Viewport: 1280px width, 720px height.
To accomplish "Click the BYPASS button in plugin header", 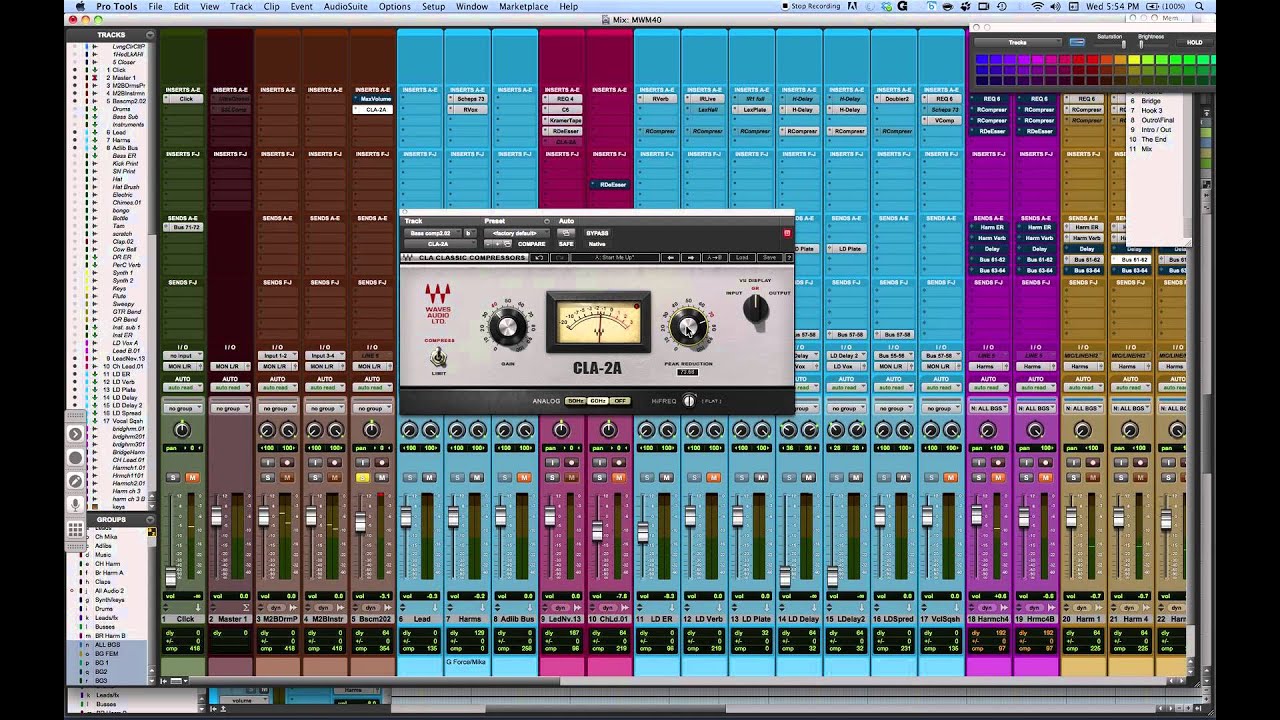I will [x=597, y=233].
